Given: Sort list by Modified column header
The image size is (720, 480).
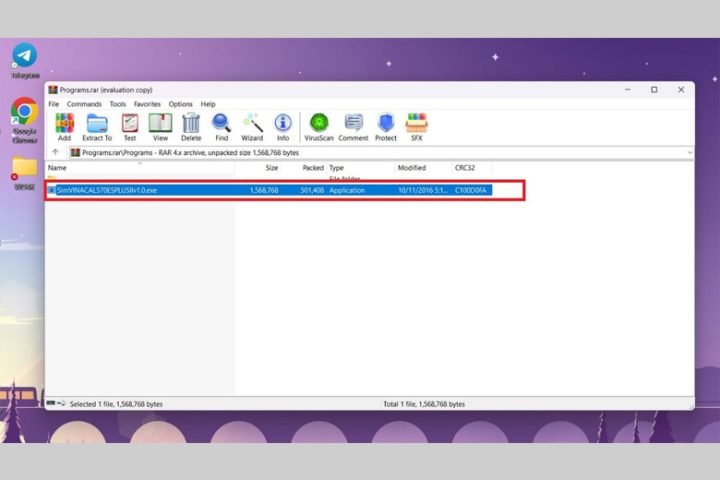Looking at the screenshot, I should 411,168.
